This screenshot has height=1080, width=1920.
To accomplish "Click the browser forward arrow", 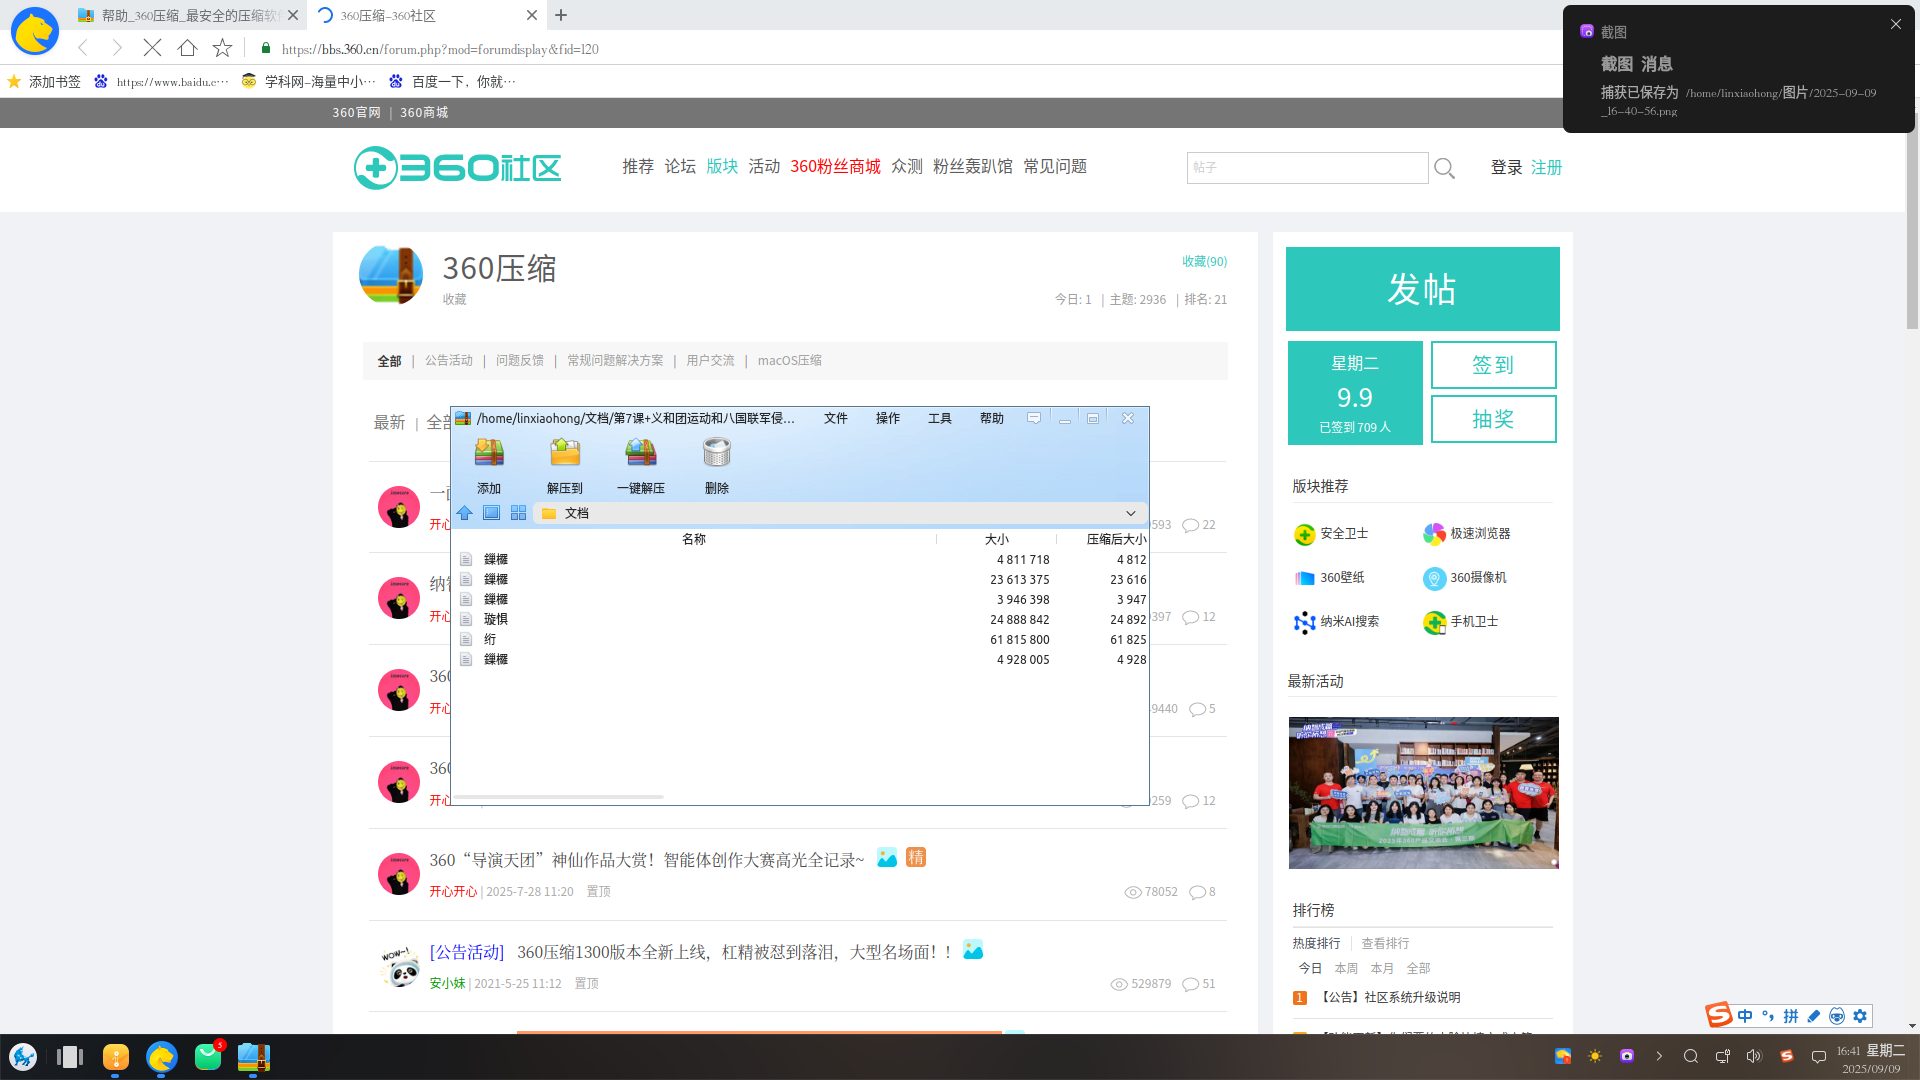I will point(117,47).
